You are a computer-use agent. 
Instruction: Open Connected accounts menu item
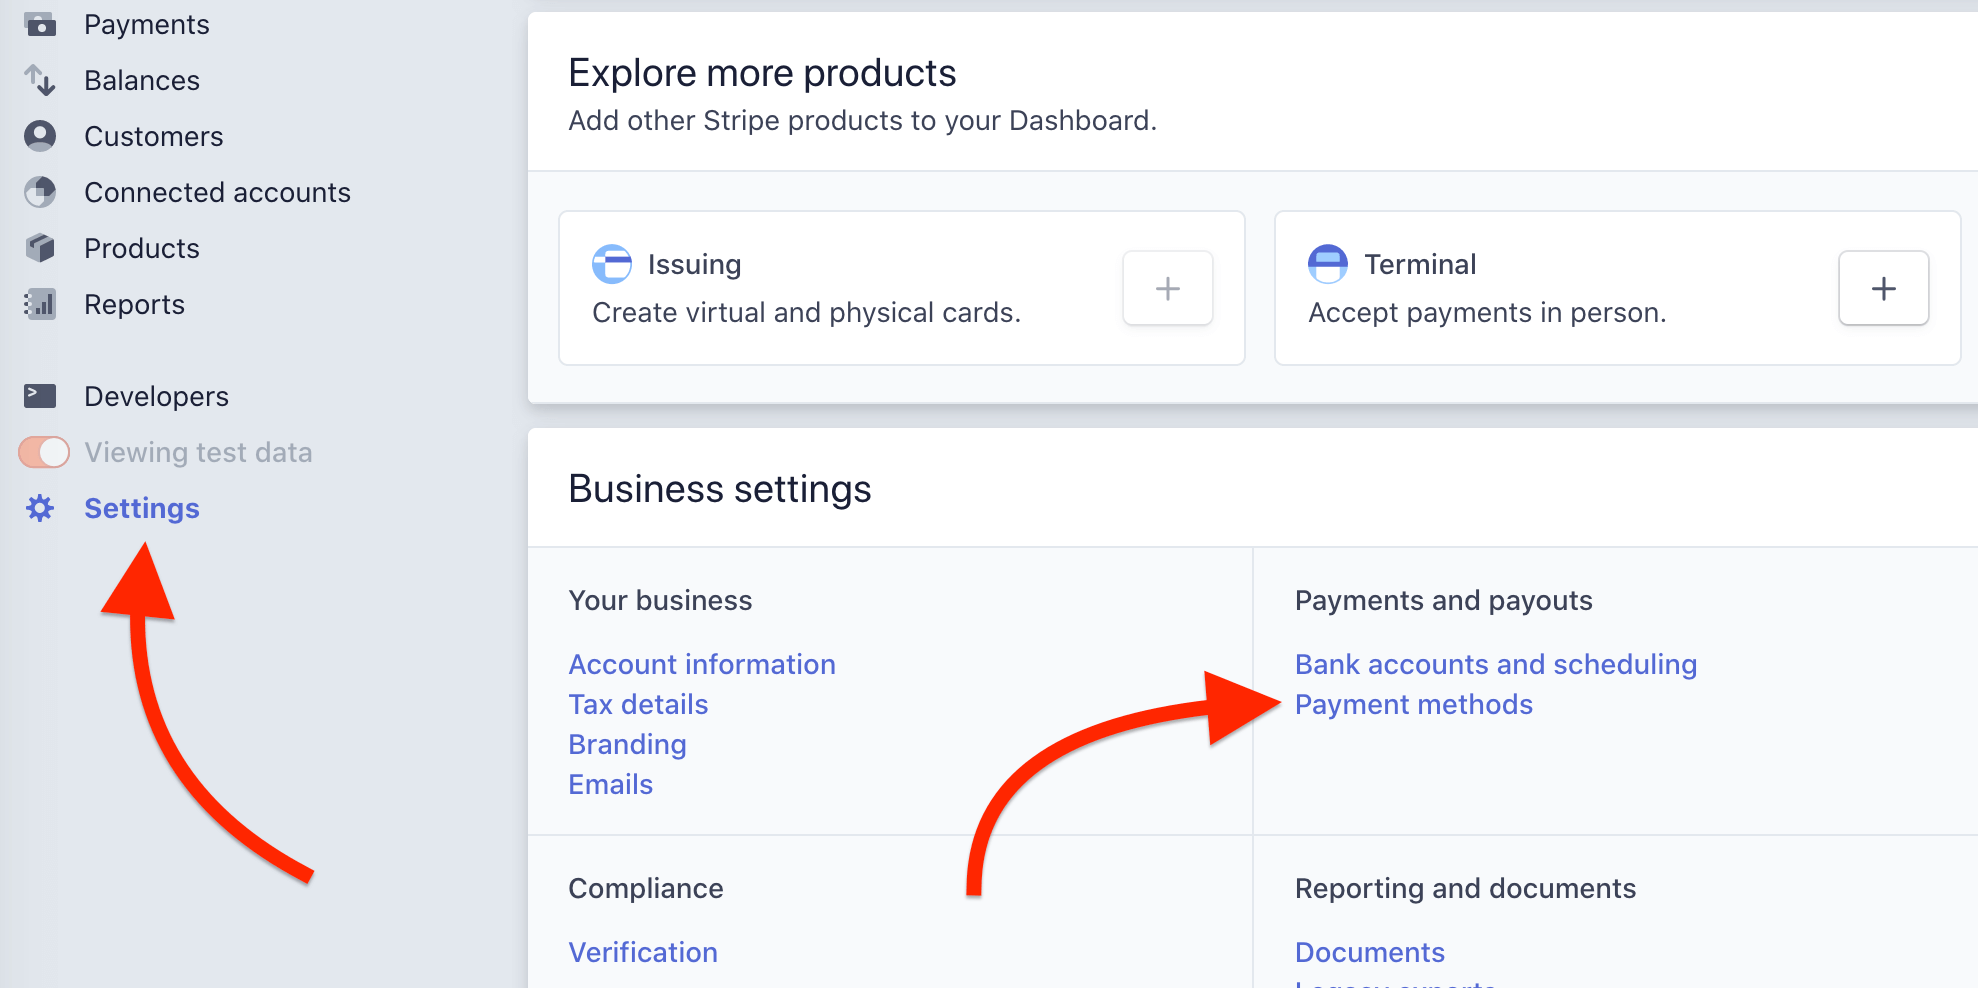click(x=217, y=192)
